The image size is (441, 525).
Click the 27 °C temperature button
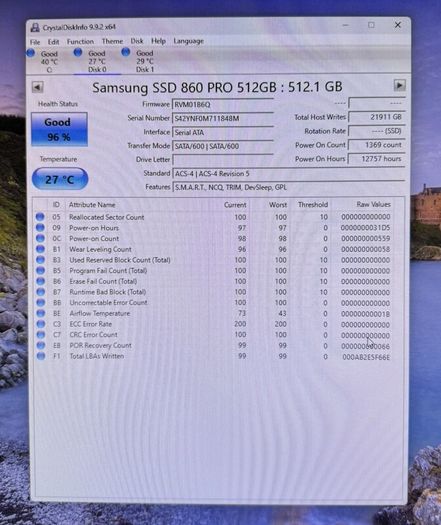tap(60, 179)
